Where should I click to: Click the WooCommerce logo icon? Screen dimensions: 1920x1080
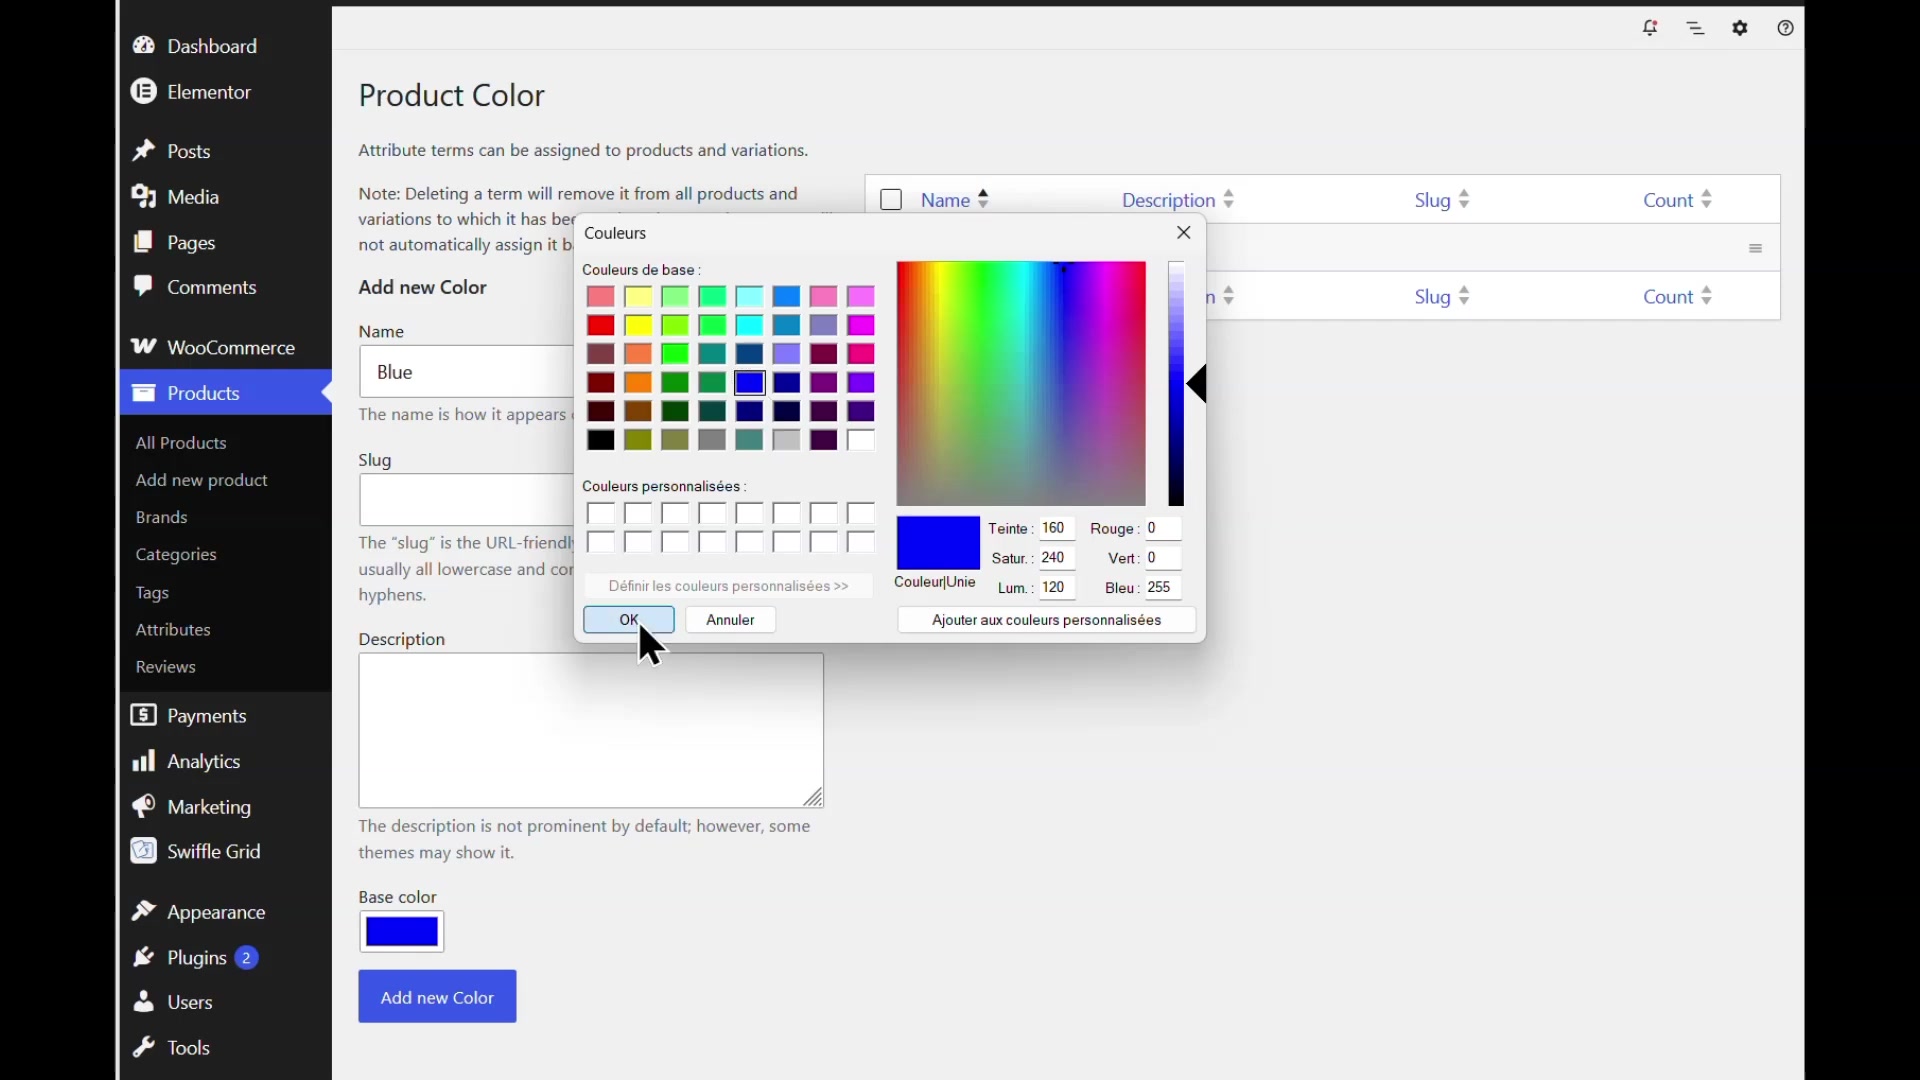(x=144, y=347)
